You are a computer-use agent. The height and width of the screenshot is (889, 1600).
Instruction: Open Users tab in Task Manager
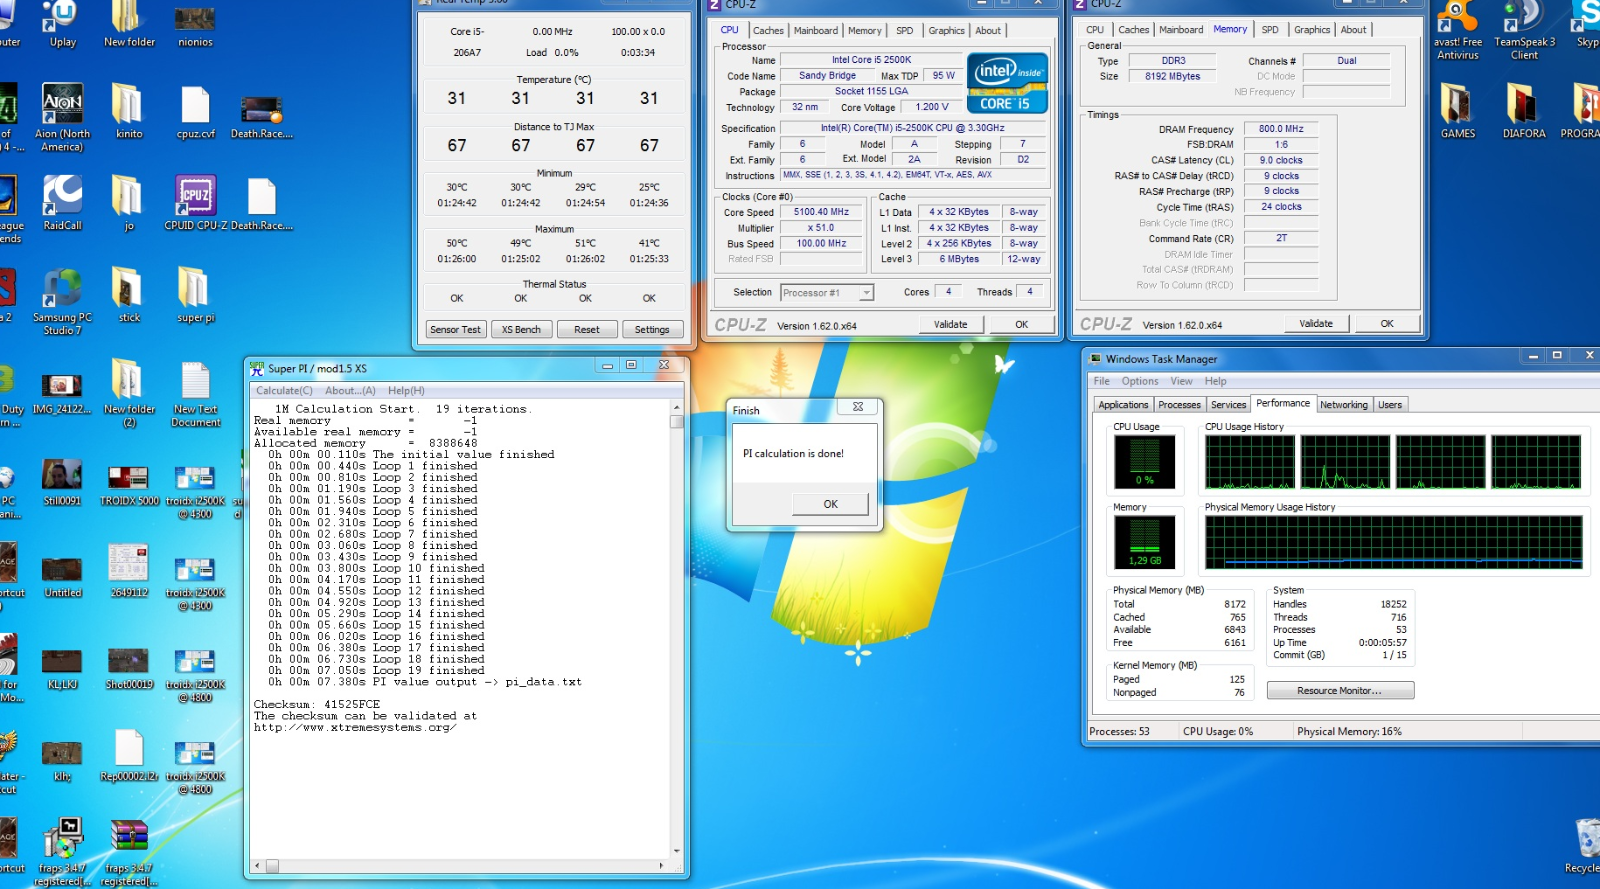pos(1390,405)
